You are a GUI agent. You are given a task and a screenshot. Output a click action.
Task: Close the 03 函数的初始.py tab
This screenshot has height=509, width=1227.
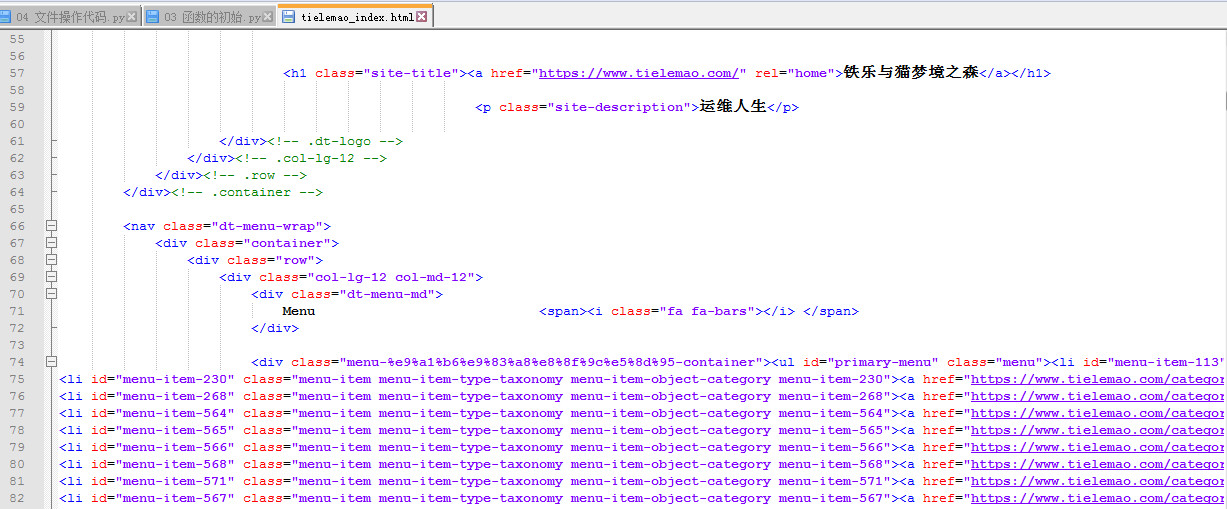tap(268, 17)
